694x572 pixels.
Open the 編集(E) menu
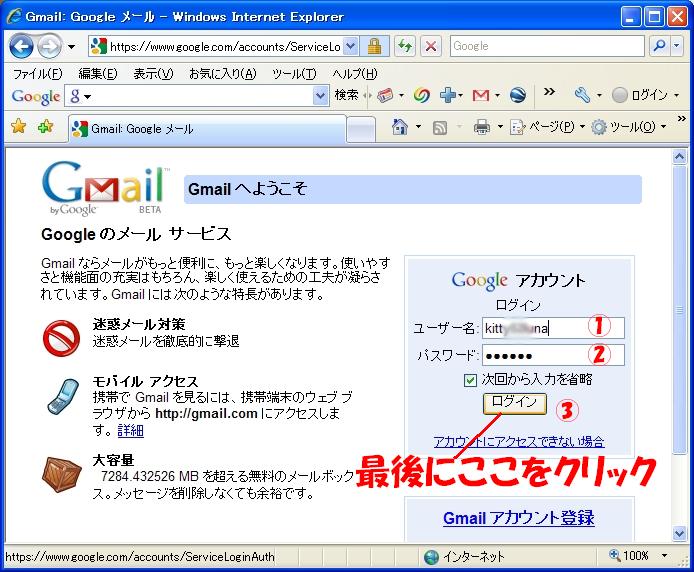point(98,73)
